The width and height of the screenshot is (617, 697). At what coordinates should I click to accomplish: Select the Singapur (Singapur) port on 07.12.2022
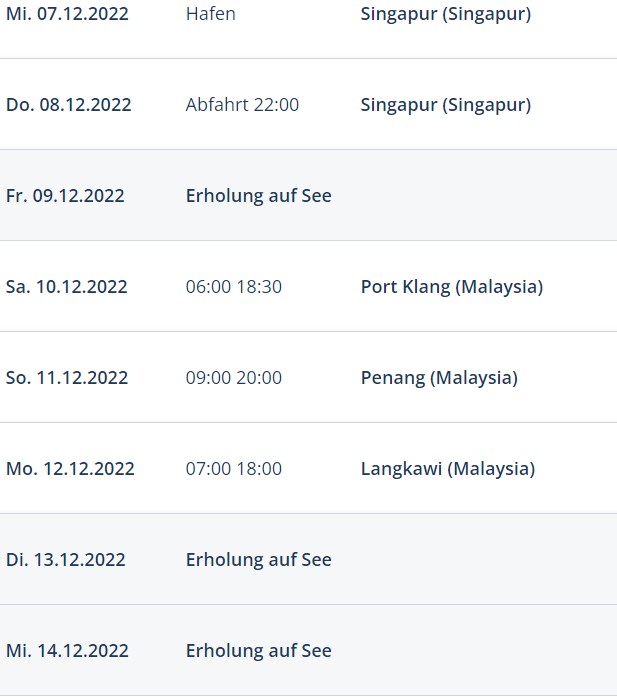click(445, 14)
